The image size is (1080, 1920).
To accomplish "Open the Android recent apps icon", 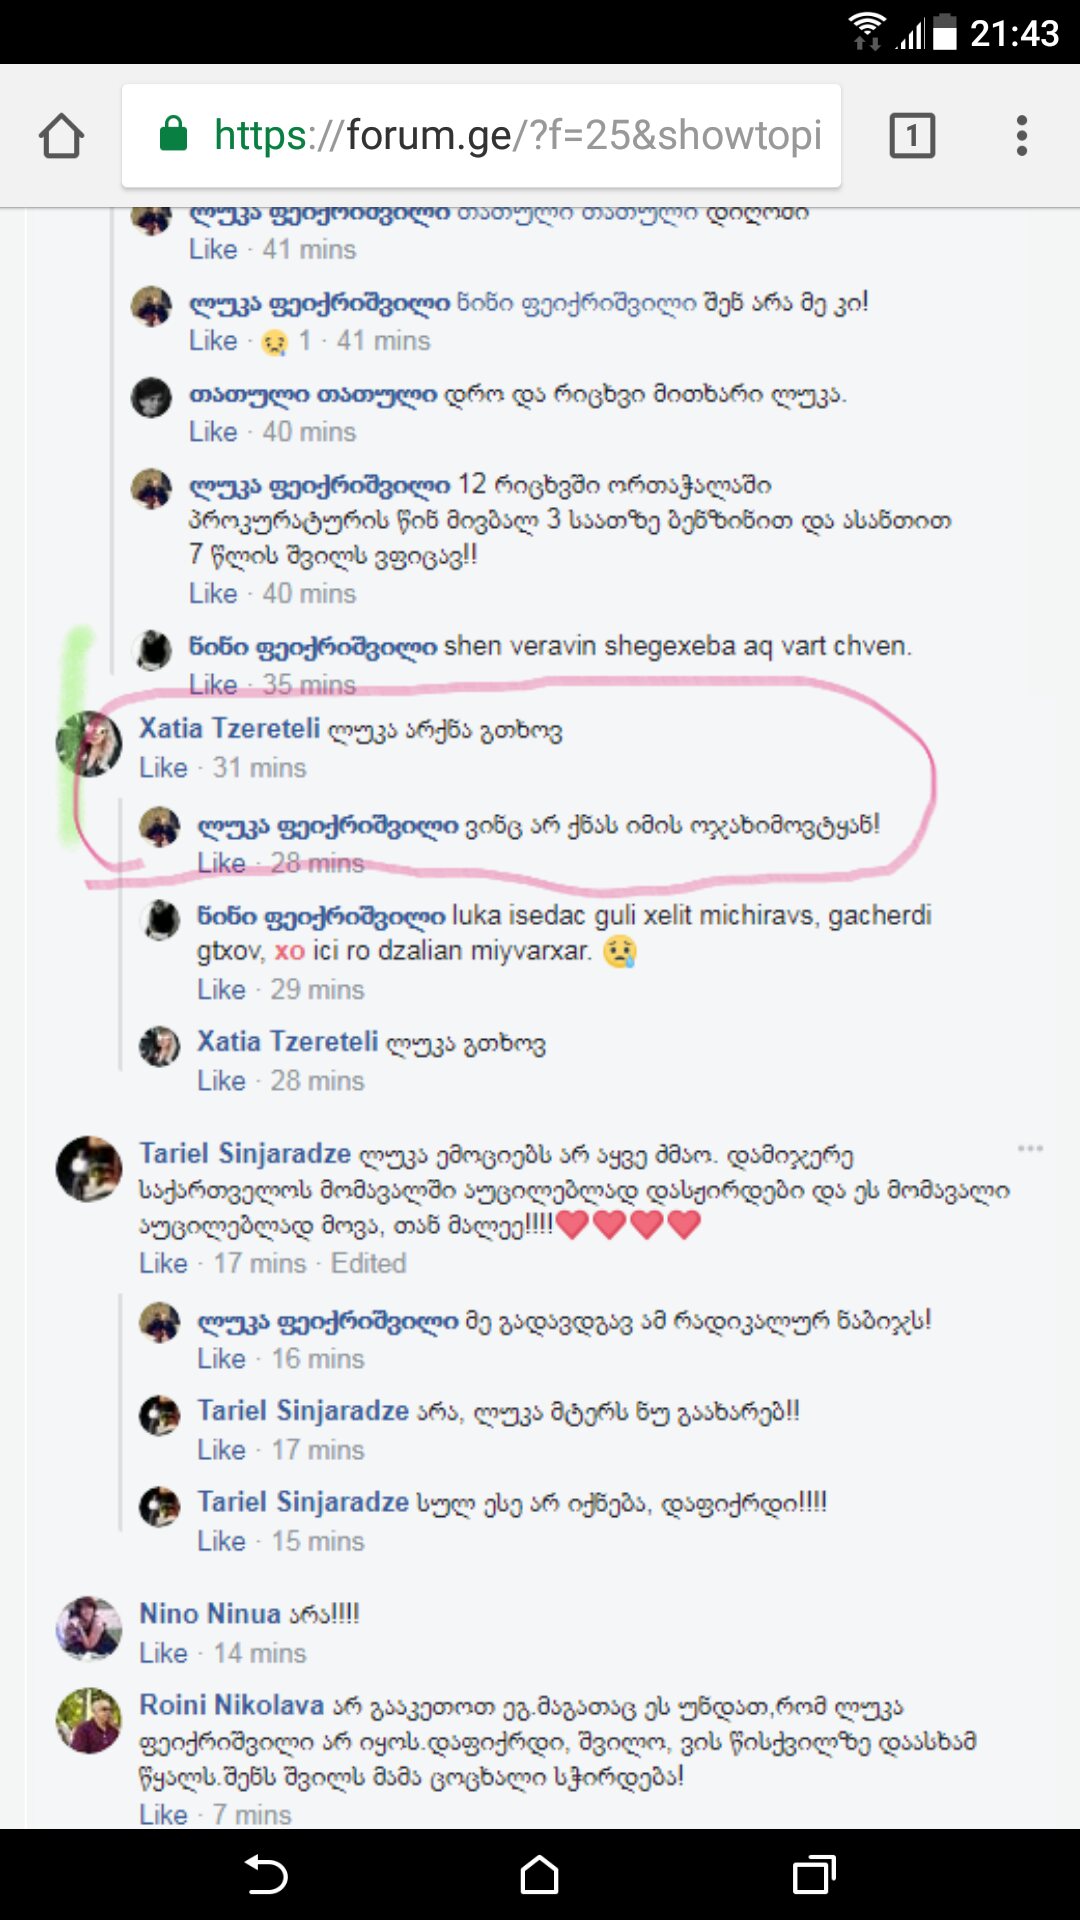I will (814, 1875).
